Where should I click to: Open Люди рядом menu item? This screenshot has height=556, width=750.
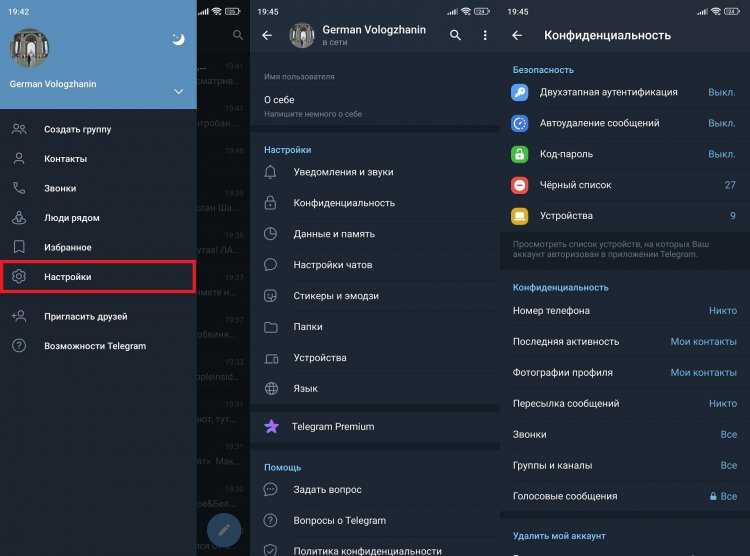click(x=98, y=218)
